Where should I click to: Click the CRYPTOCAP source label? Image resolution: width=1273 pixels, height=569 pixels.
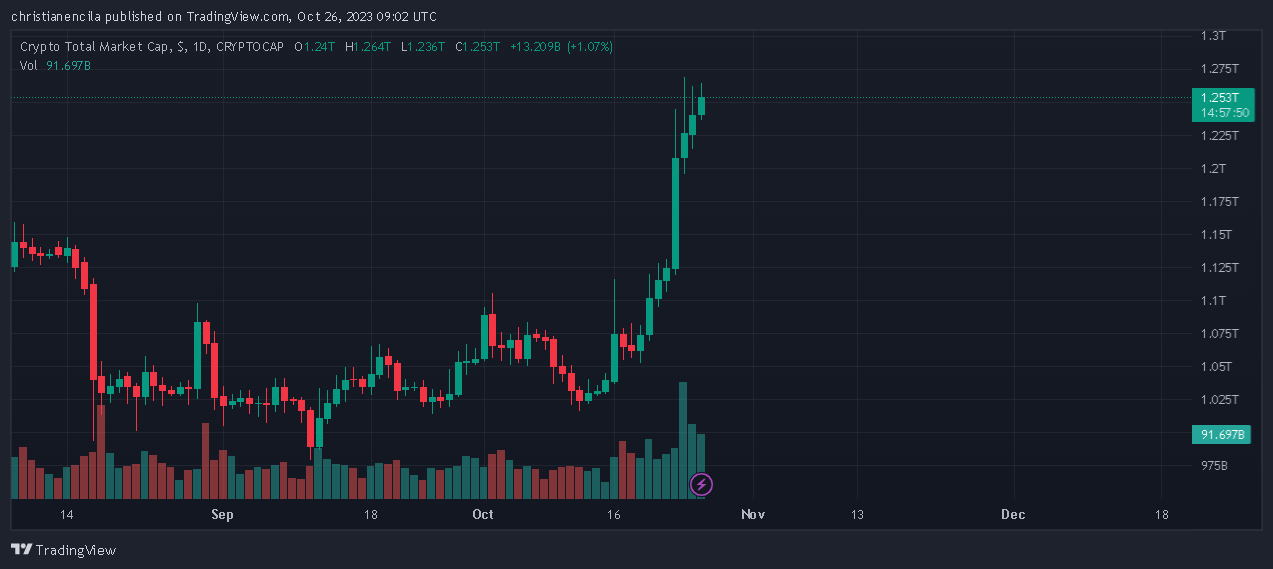(250, 47)
